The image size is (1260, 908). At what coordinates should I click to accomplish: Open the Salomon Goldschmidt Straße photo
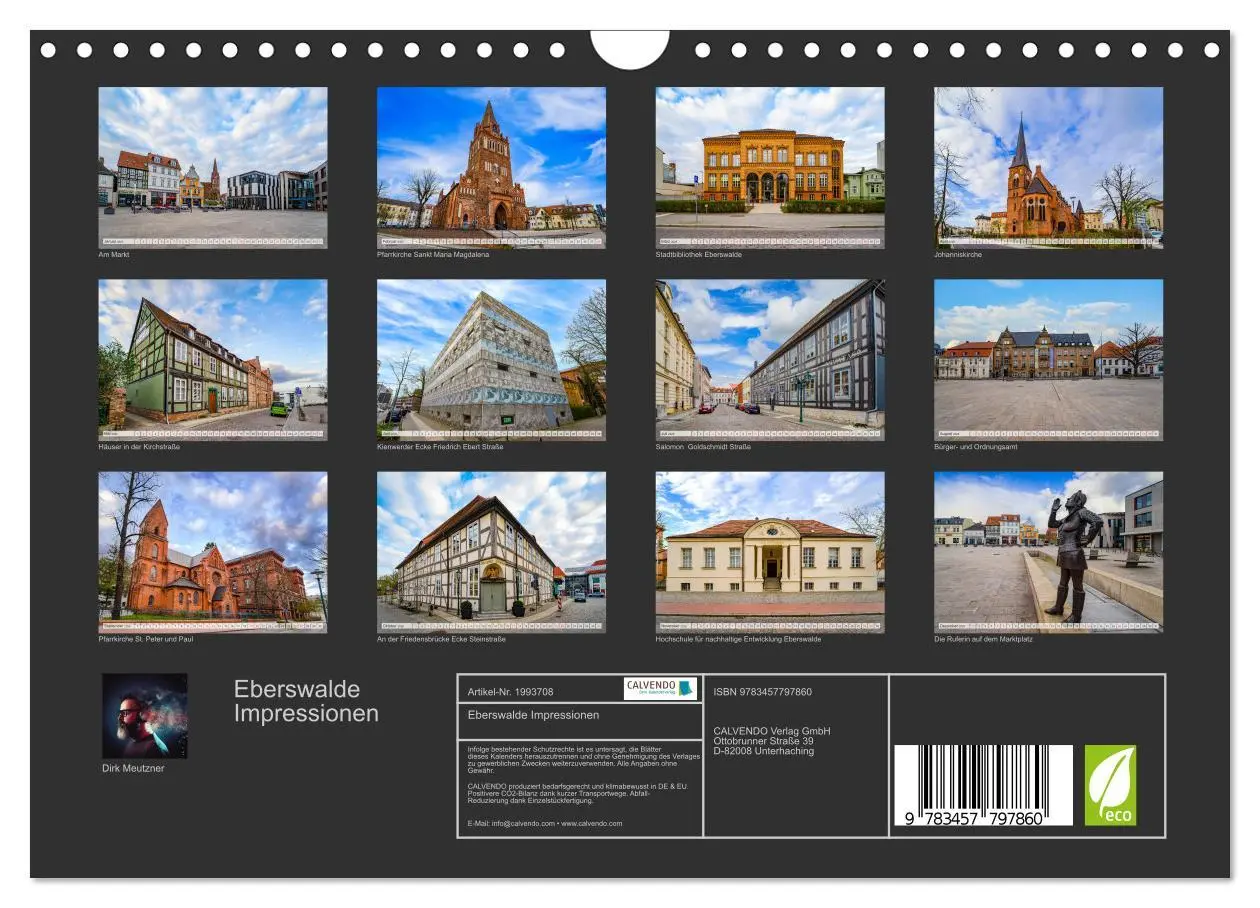(769, 360)
